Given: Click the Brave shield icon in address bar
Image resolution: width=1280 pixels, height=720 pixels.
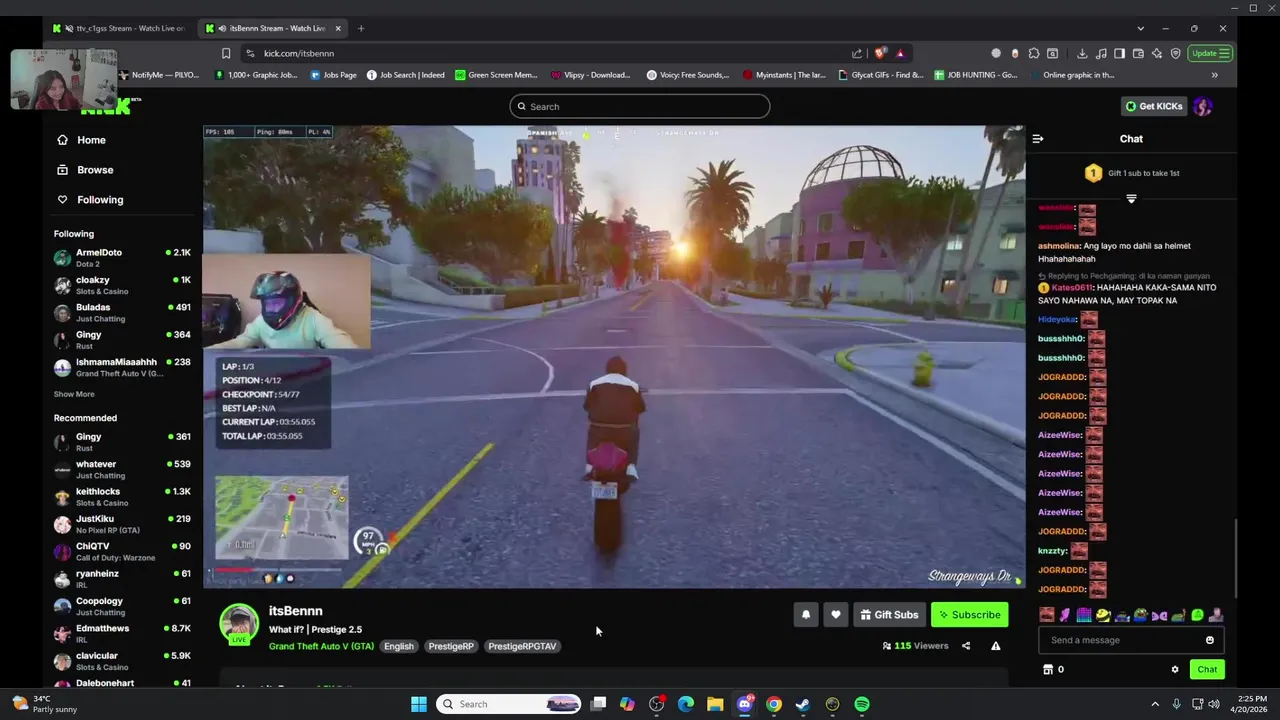Looking at the screenshot, I should (880, 53).
